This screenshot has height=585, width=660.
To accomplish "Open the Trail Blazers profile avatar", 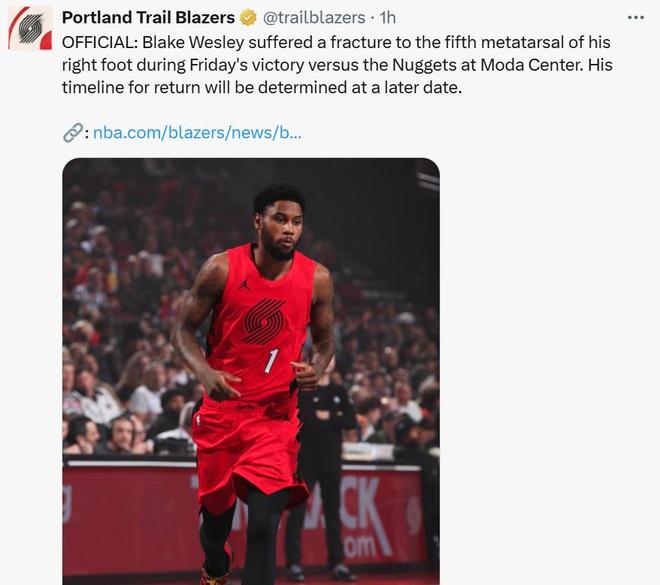I will click(x=30, y=28).
